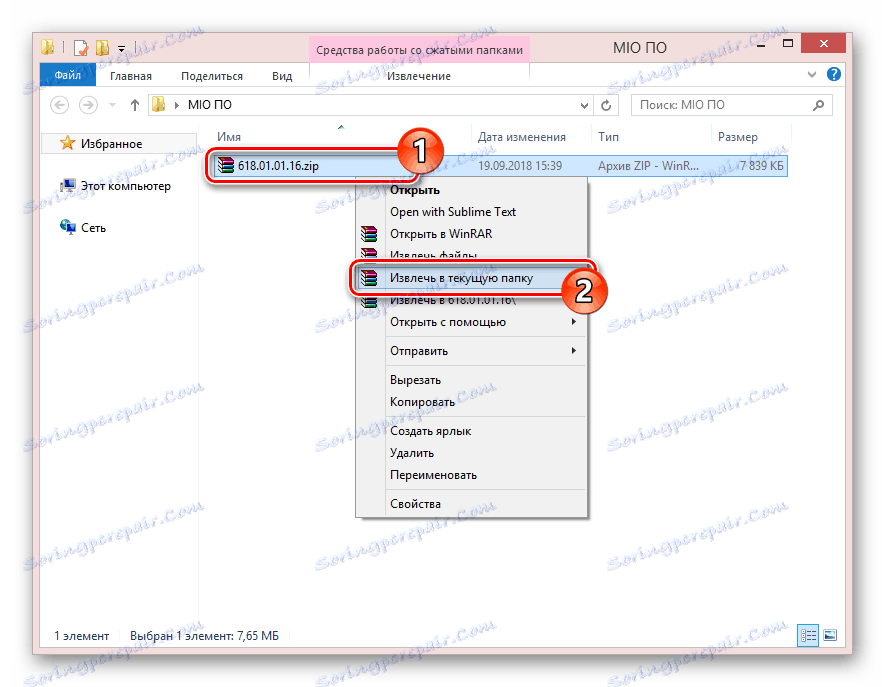Click the search magnifier icon
Viewport: 885px width, 687px height.
click(x=818, y=105)
